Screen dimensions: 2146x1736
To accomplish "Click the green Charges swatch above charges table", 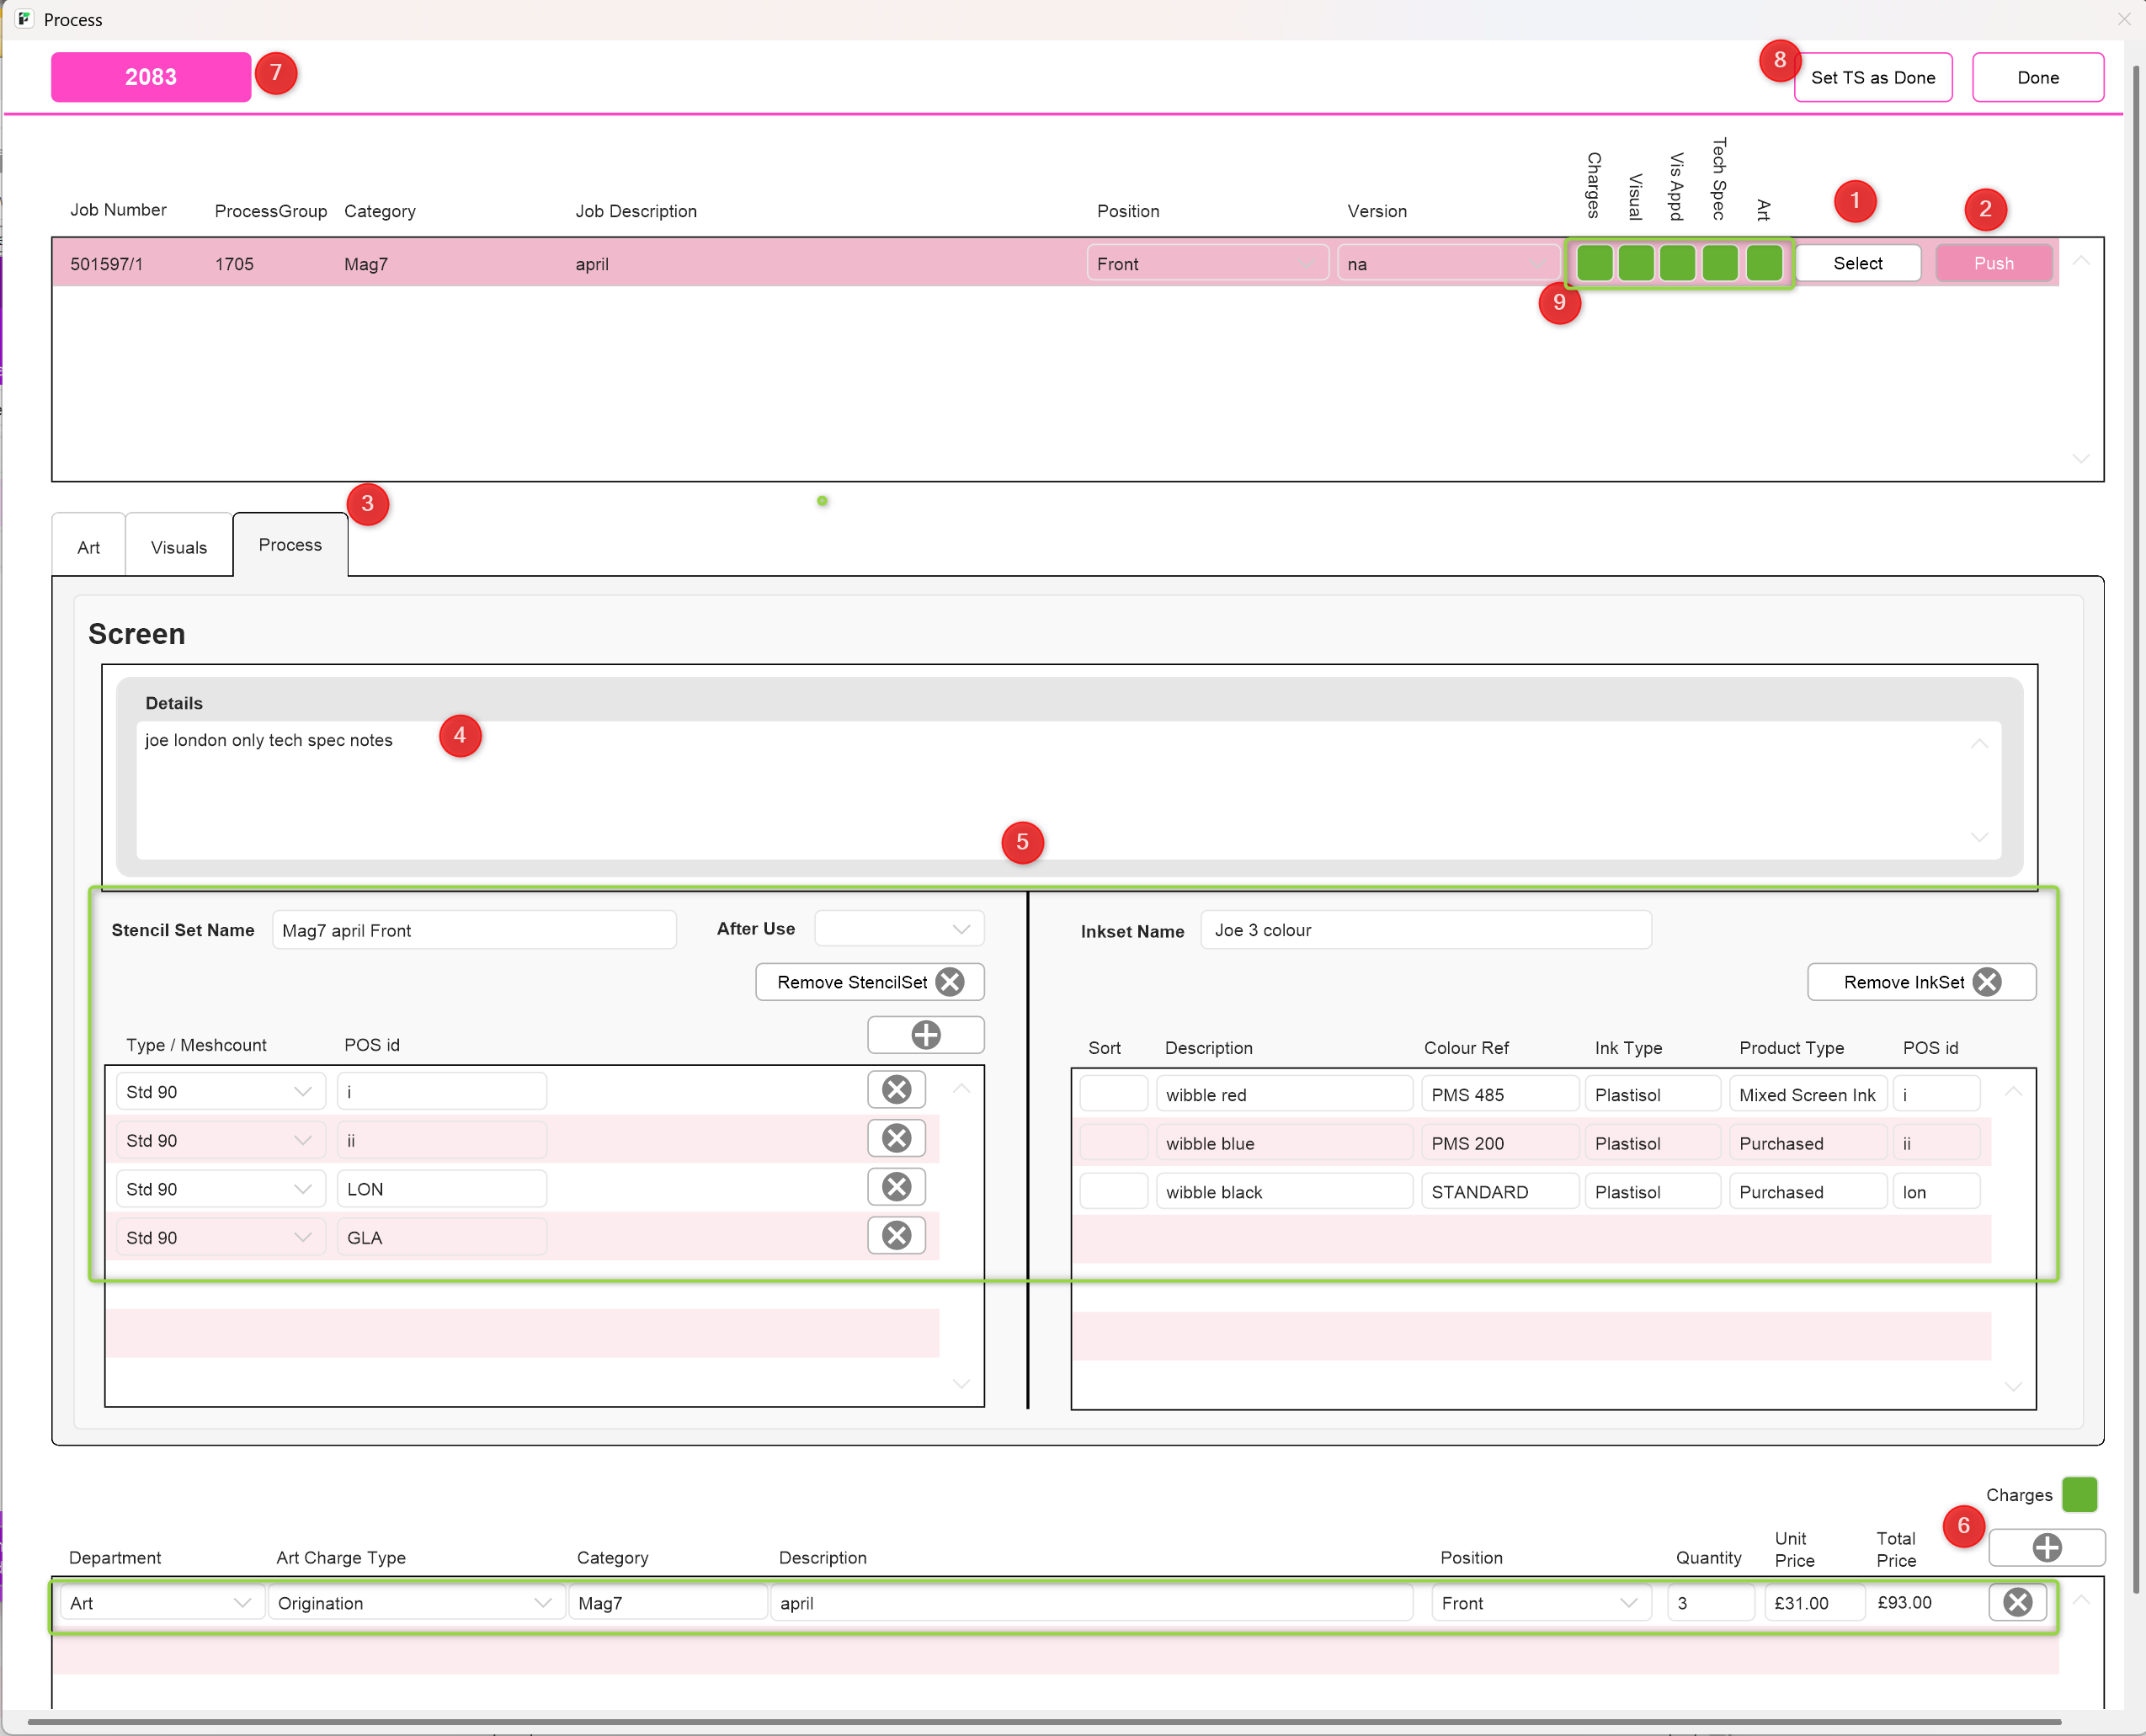I will [x=2079, y=1494].
